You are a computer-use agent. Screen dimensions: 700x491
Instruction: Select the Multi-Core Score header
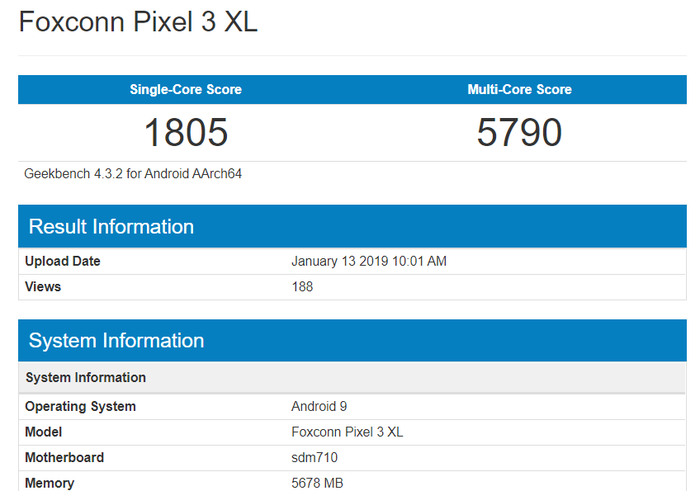coord(519,89)
